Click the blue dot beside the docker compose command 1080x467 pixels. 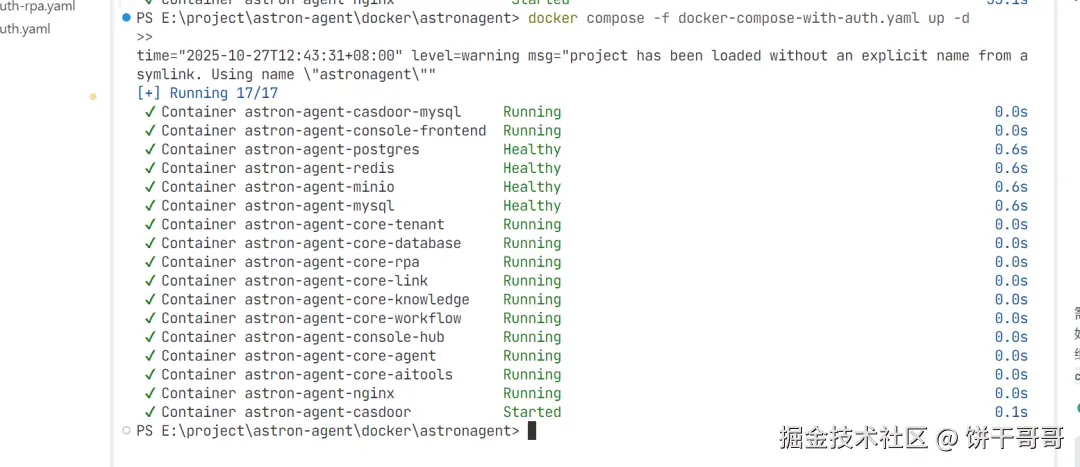point(125,18)
